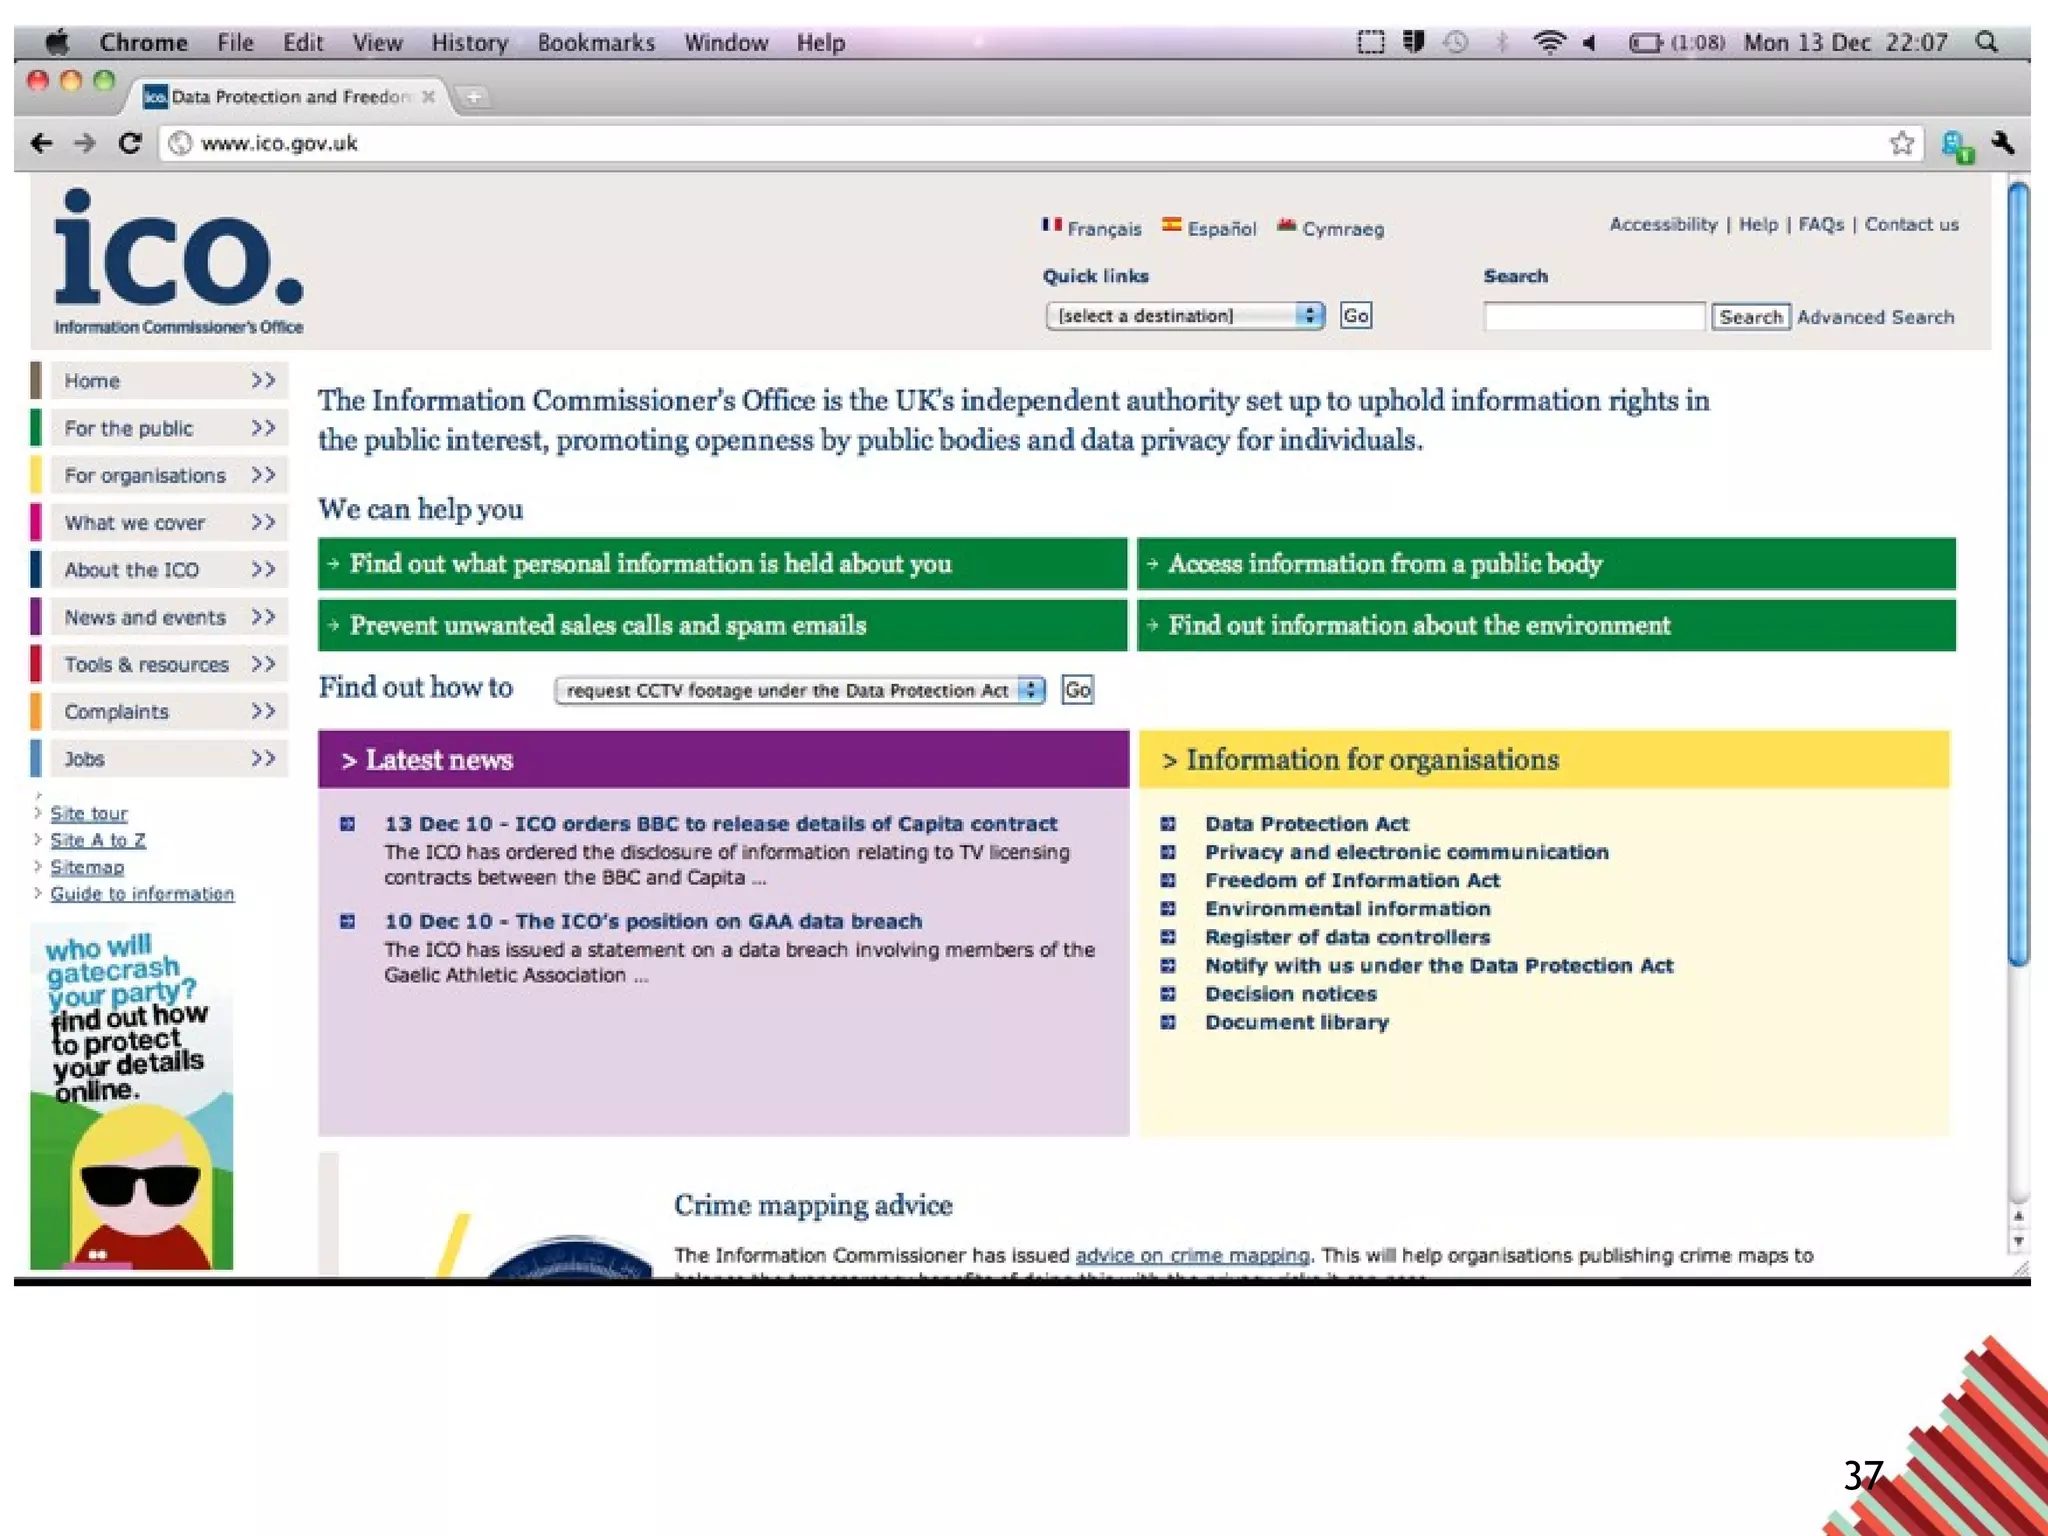Click the Search button
This screenshot has width=2048, height=1536.
[1750, 317]
